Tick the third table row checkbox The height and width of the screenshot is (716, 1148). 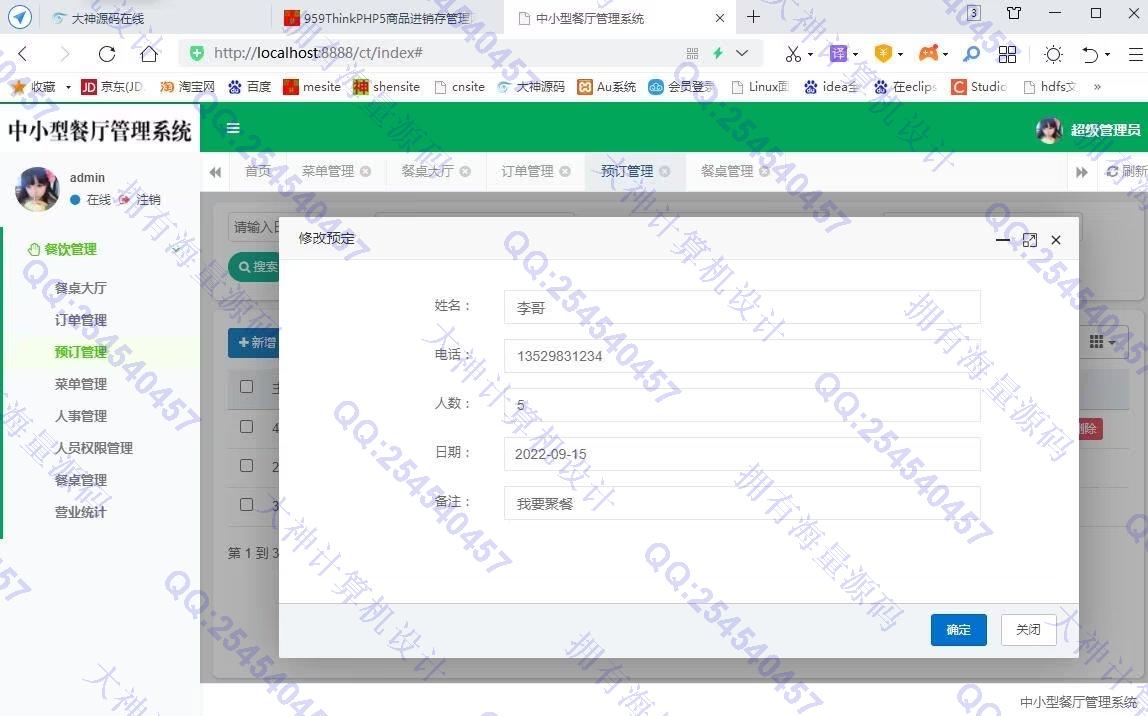[247, 504]
